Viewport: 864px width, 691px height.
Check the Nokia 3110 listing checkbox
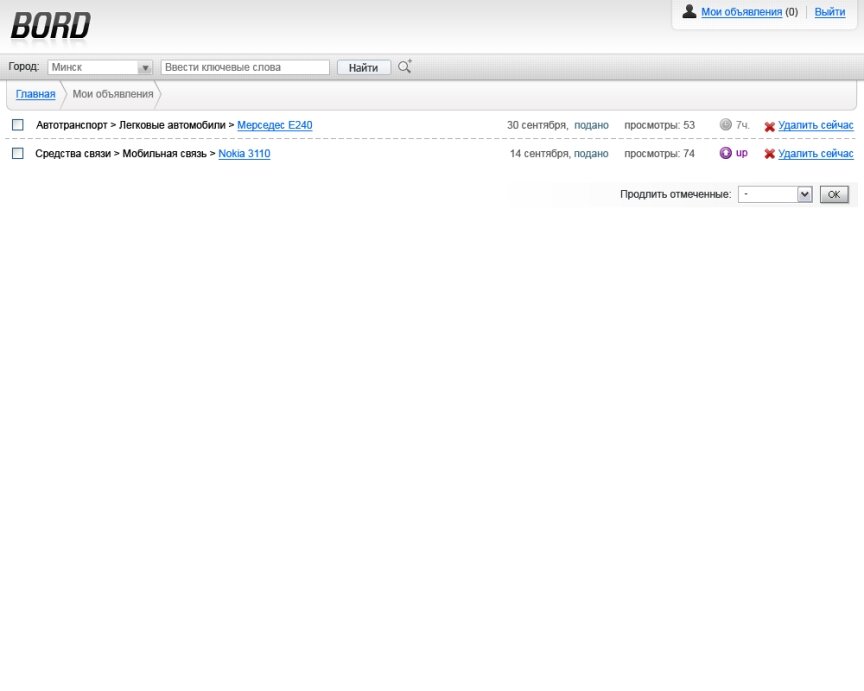pos(18,153)
